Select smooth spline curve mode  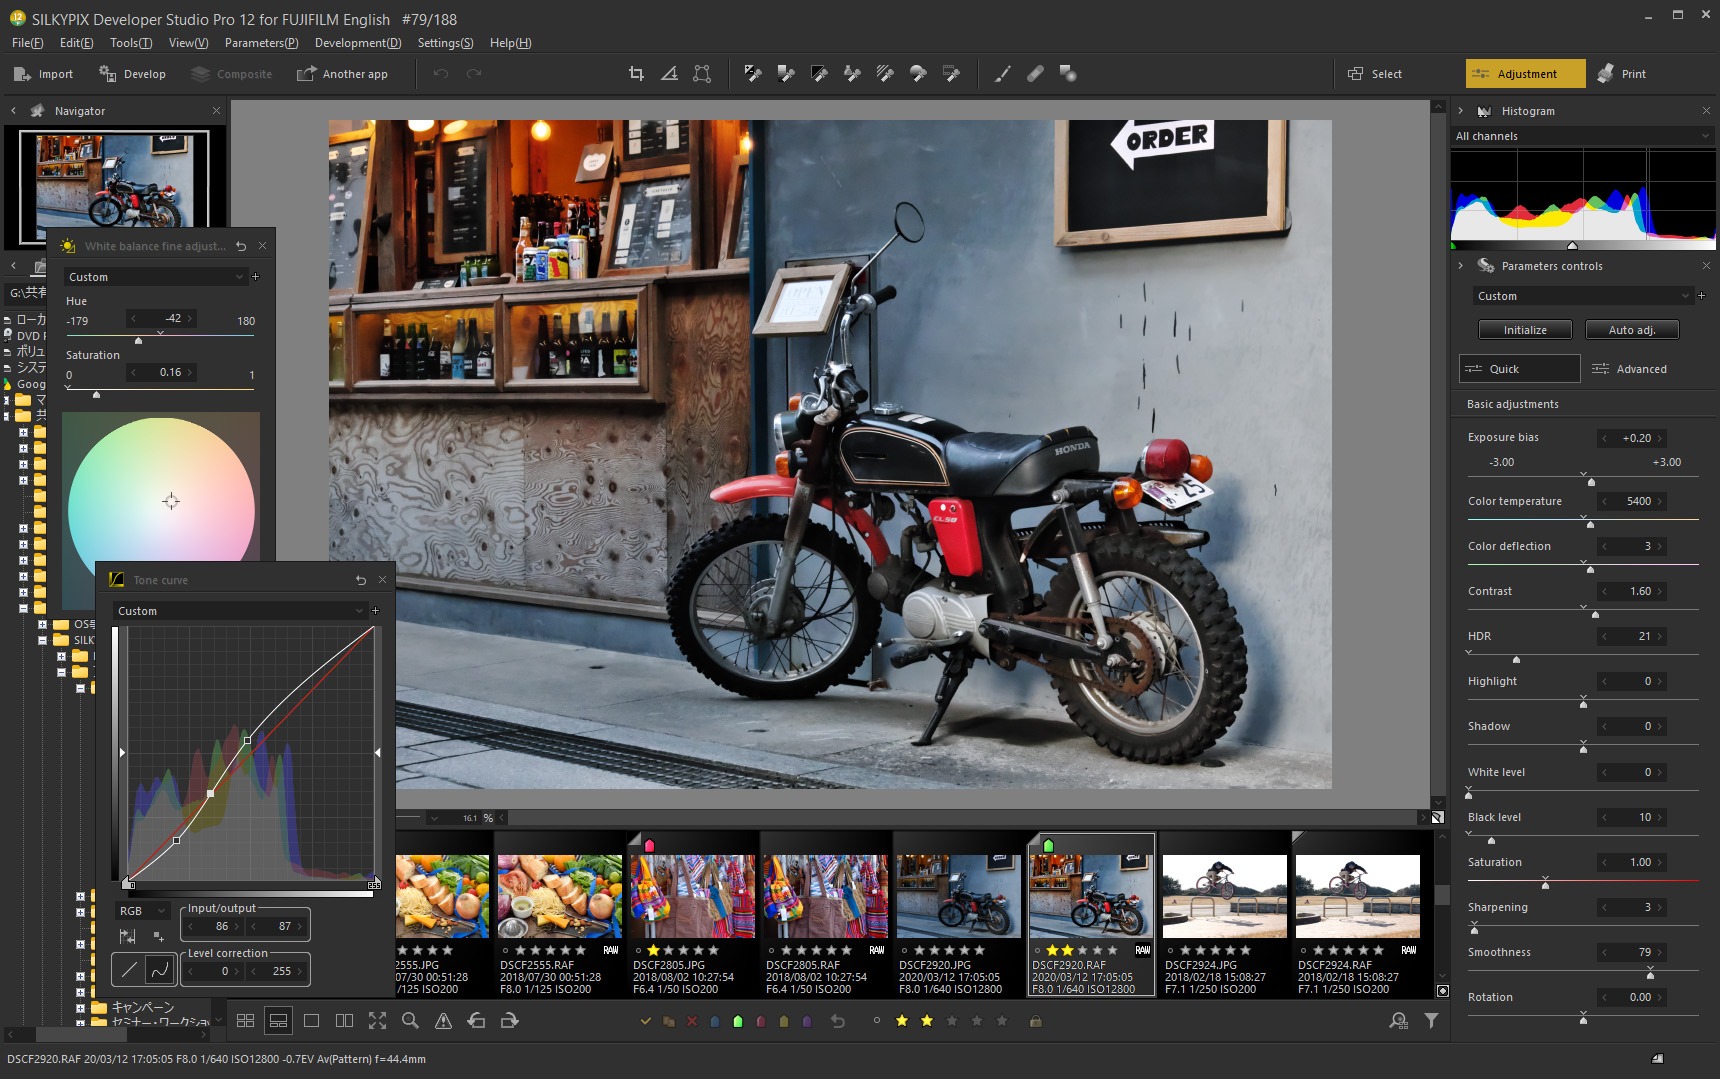click(159, 969)
